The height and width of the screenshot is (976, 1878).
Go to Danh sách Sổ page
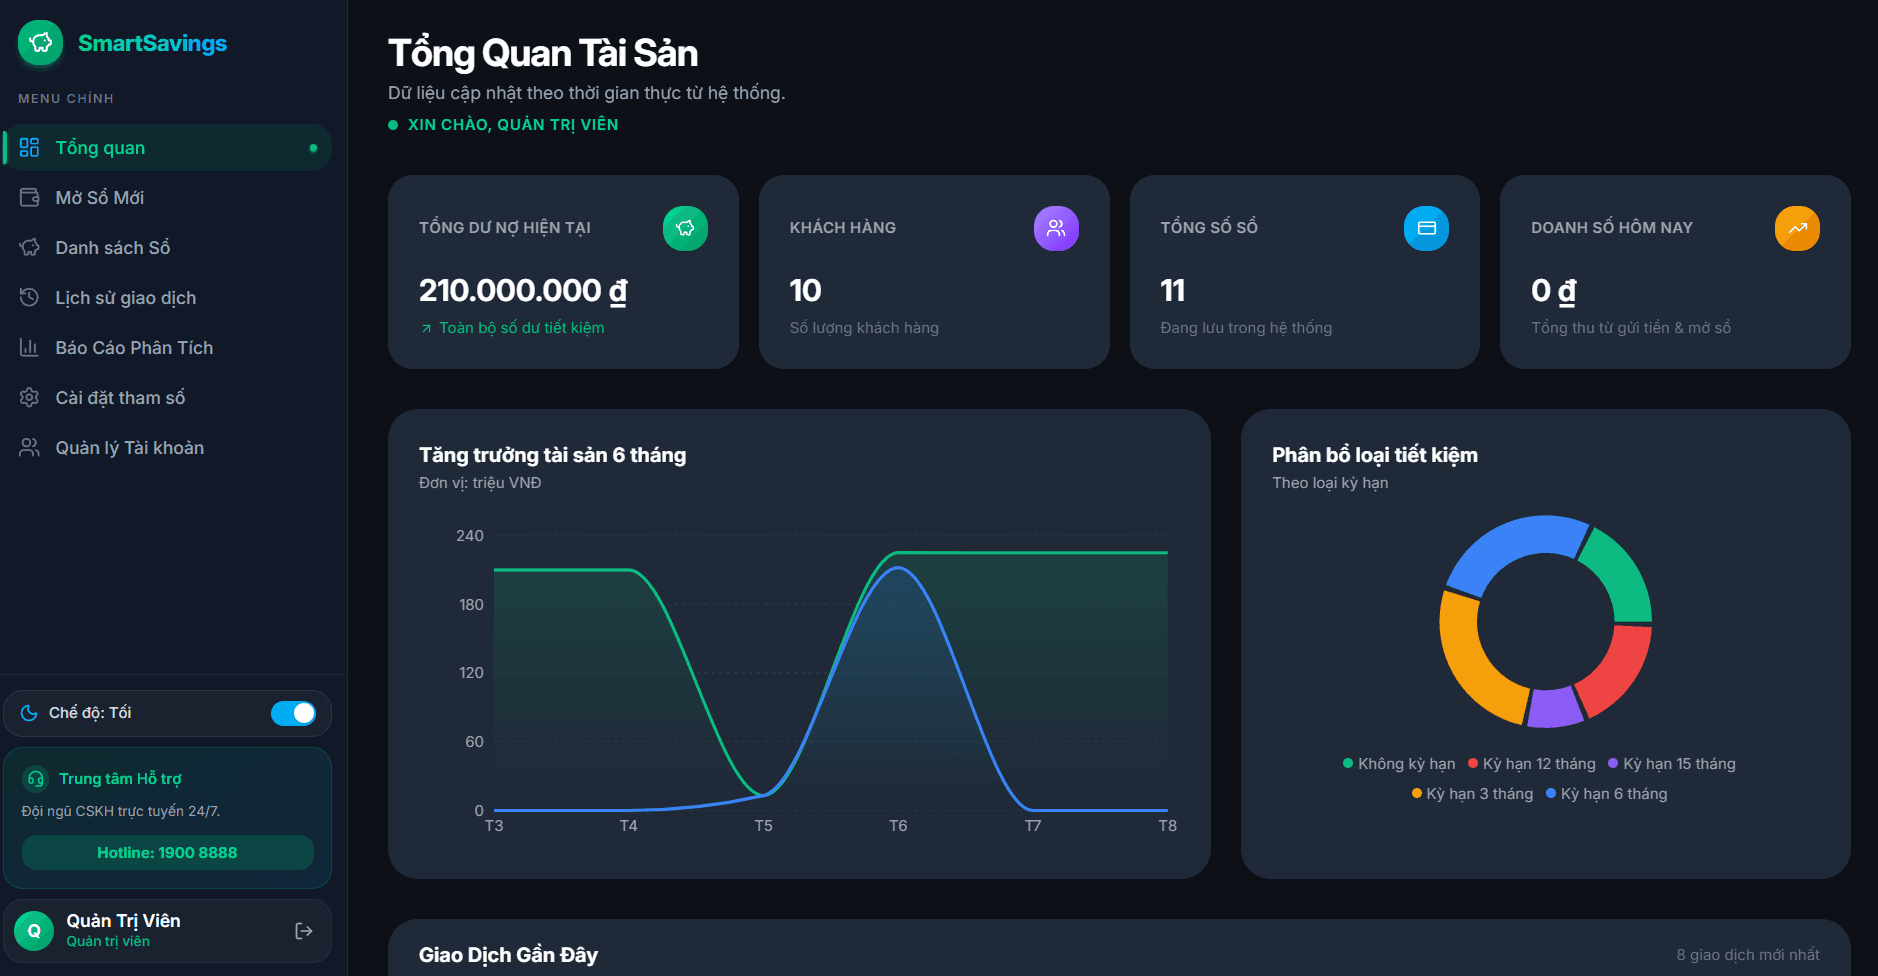point(168,248)
